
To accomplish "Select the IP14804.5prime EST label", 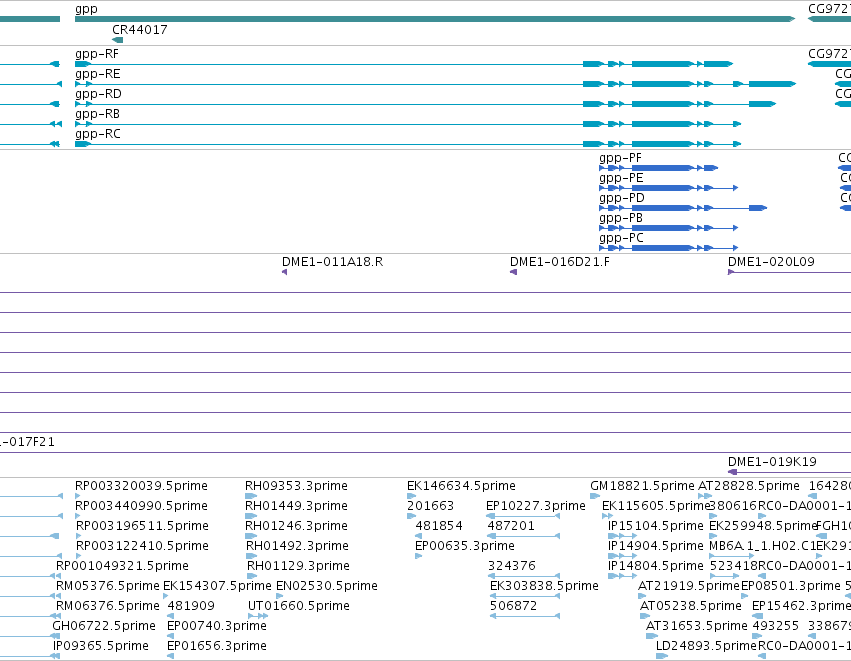I will point(656,566).
